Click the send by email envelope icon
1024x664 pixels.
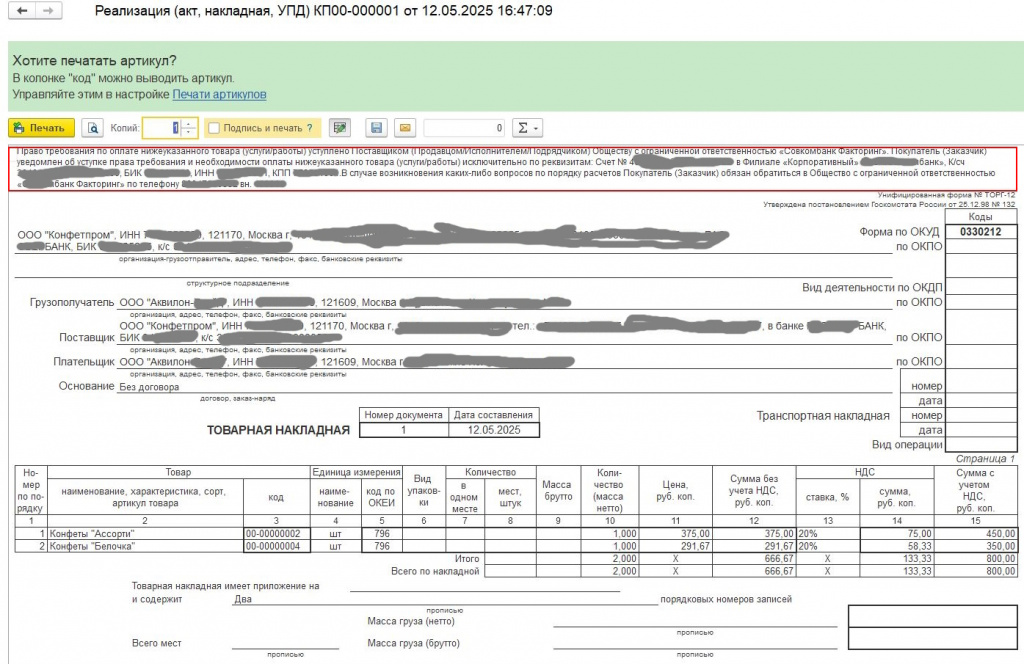(405, 128)
